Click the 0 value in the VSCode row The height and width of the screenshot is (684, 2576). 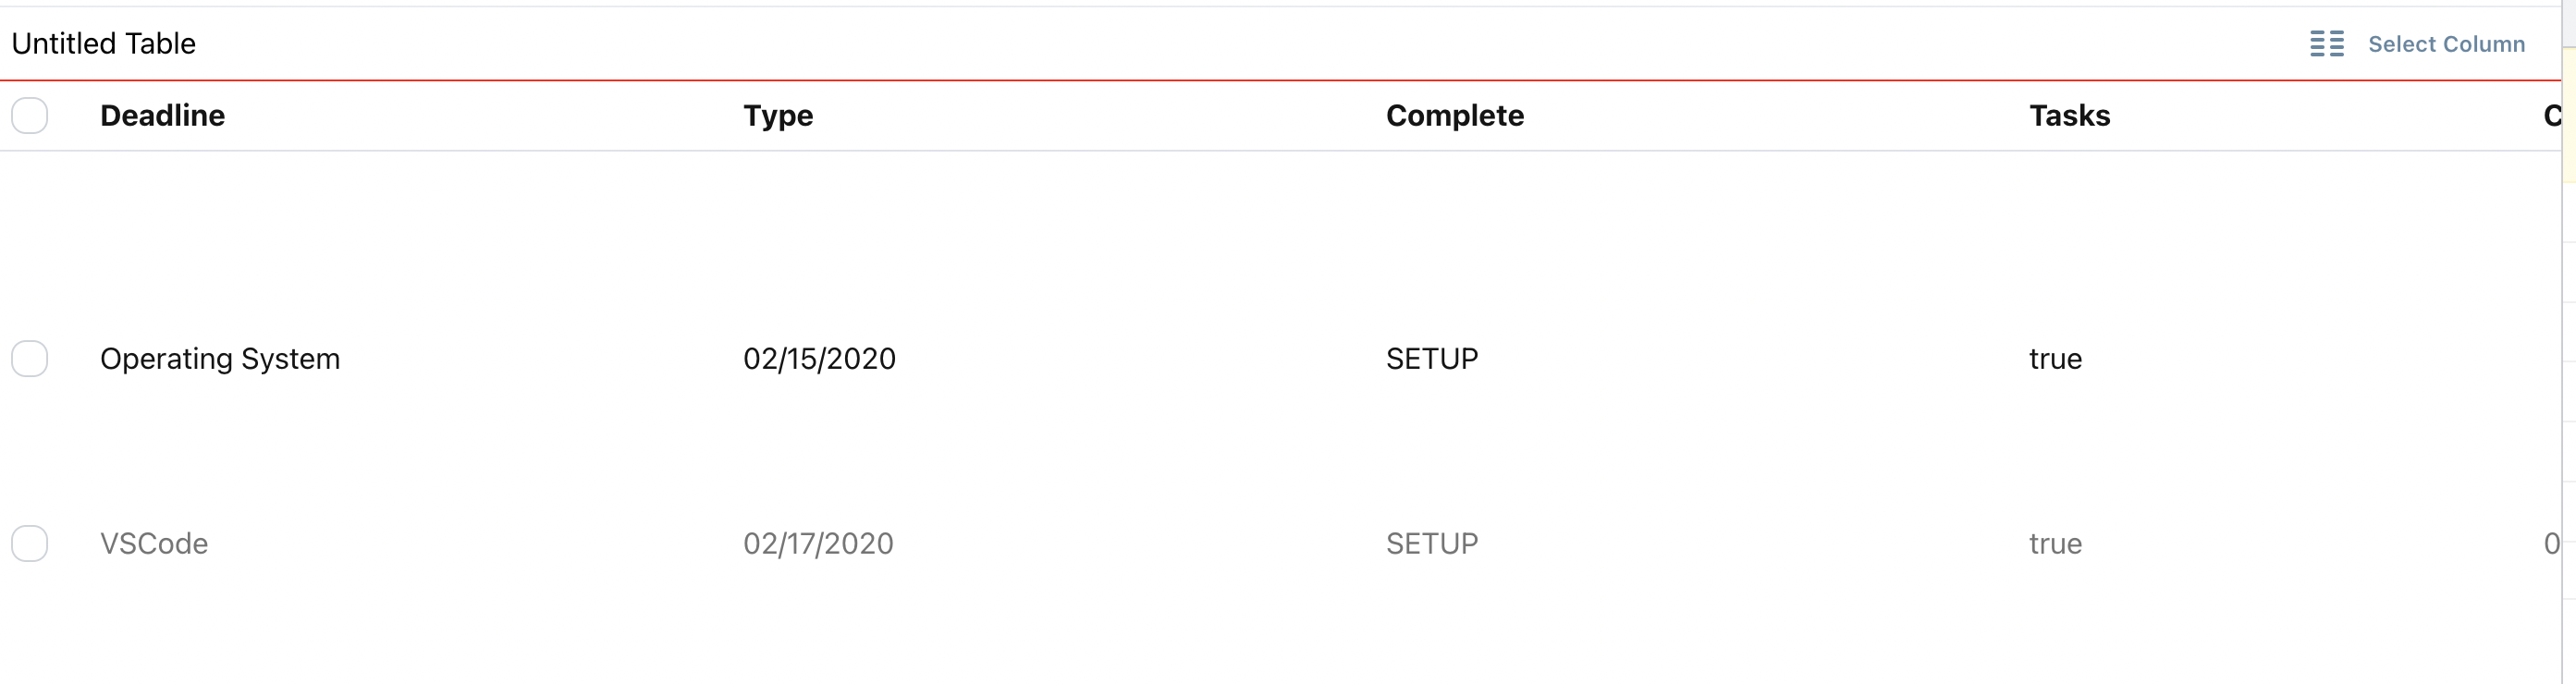click(2552, 543)
